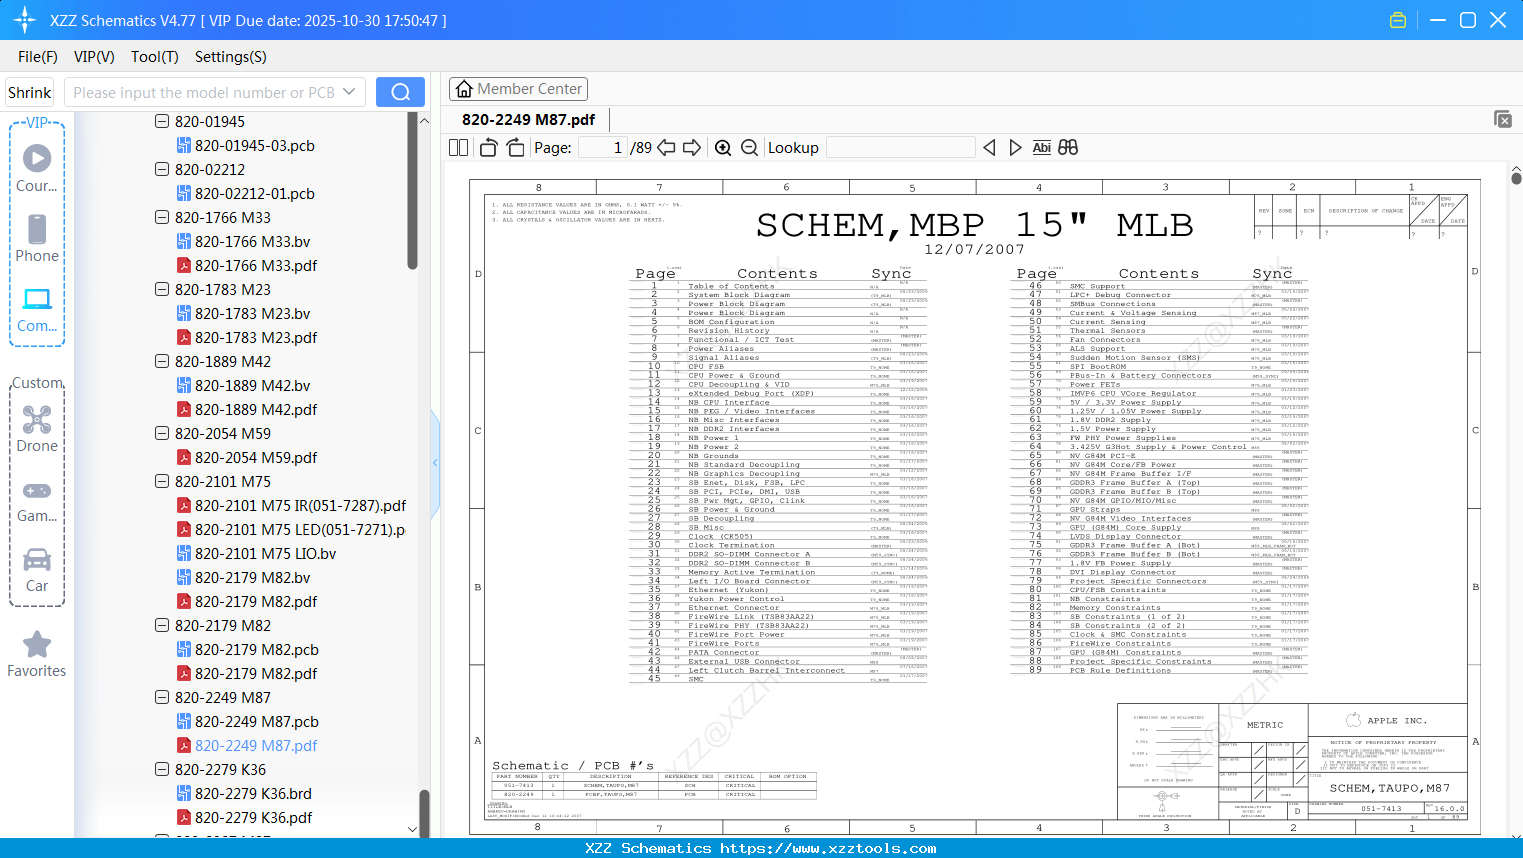Find previous lookup result
Image resolution: width=1523 pixels, height=858 pixels.
(989, 148)
